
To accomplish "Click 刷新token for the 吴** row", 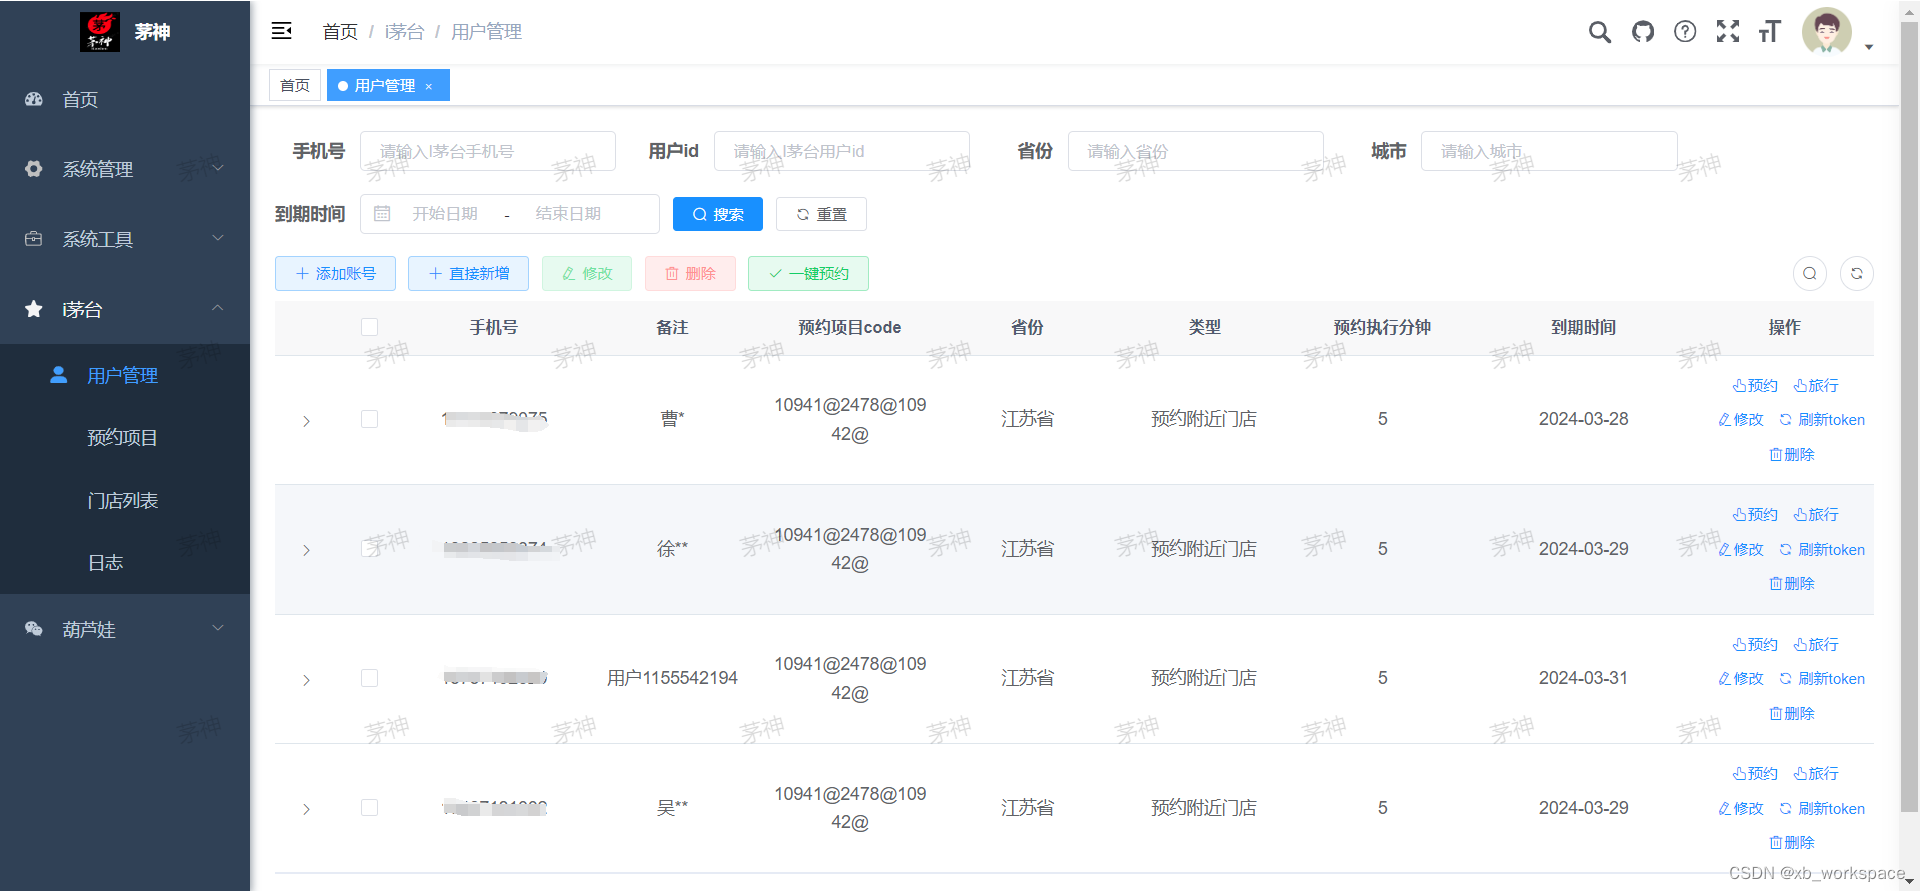I will (1822, 808).
